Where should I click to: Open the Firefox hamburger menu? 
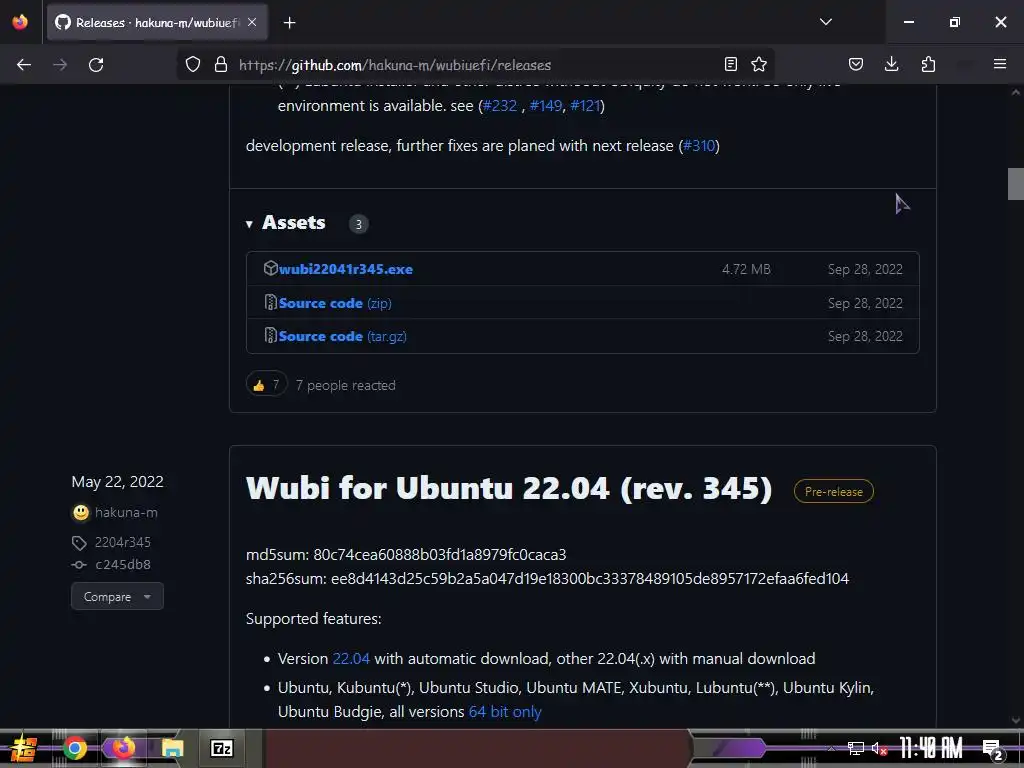(x=1000, y=64)
